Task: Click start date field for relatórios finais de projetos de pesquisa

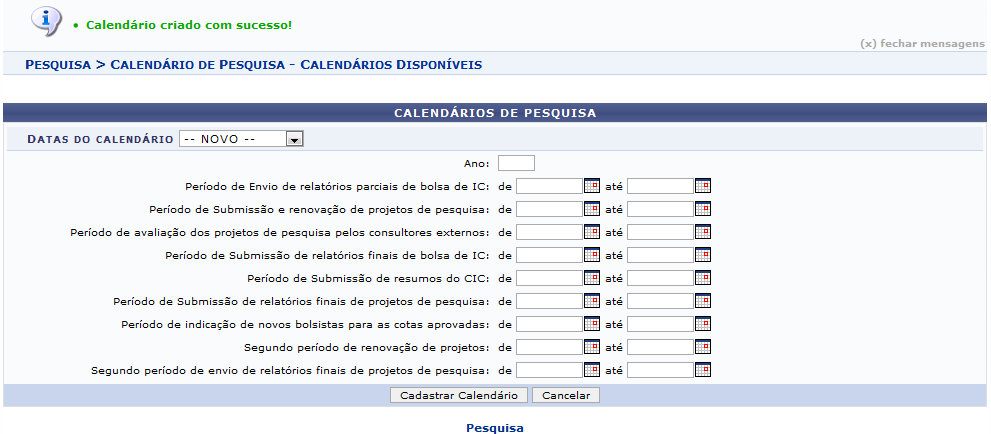Action: click(x=549, y=301)
